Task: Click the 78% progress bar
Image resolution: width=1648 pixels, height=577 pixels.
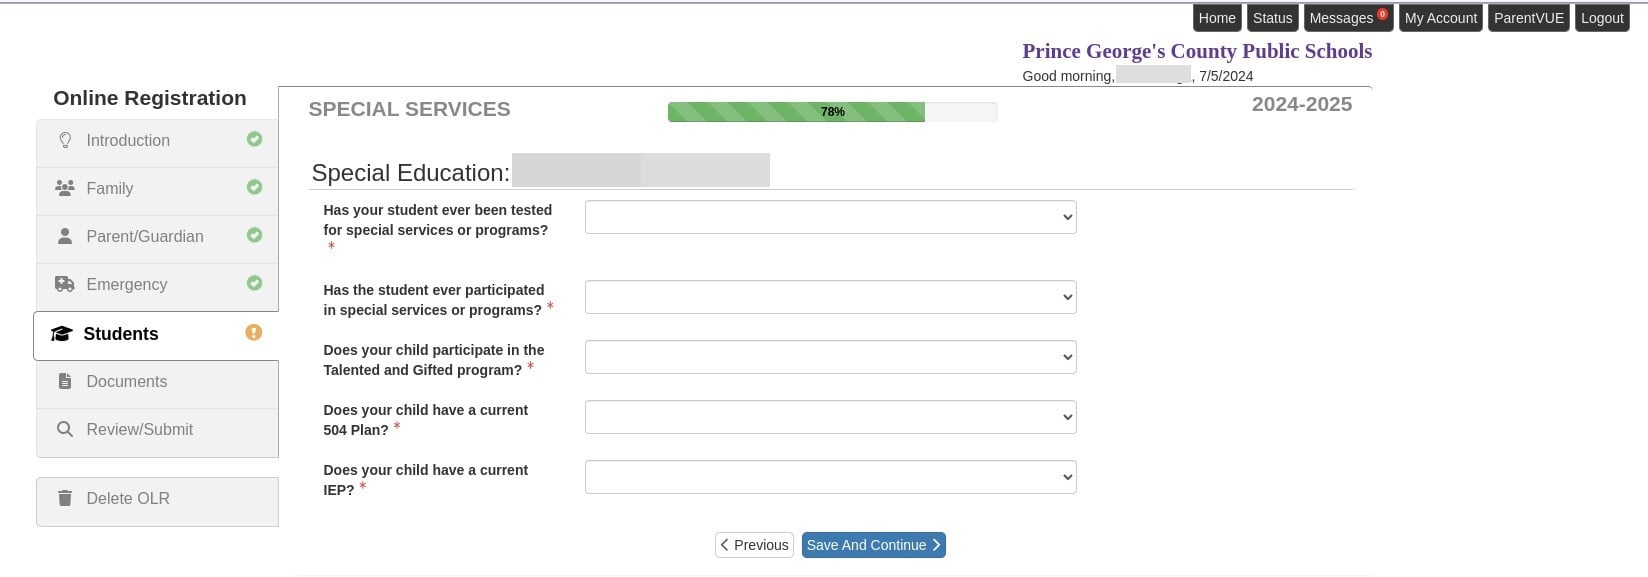Action: (x=833, y=111)
